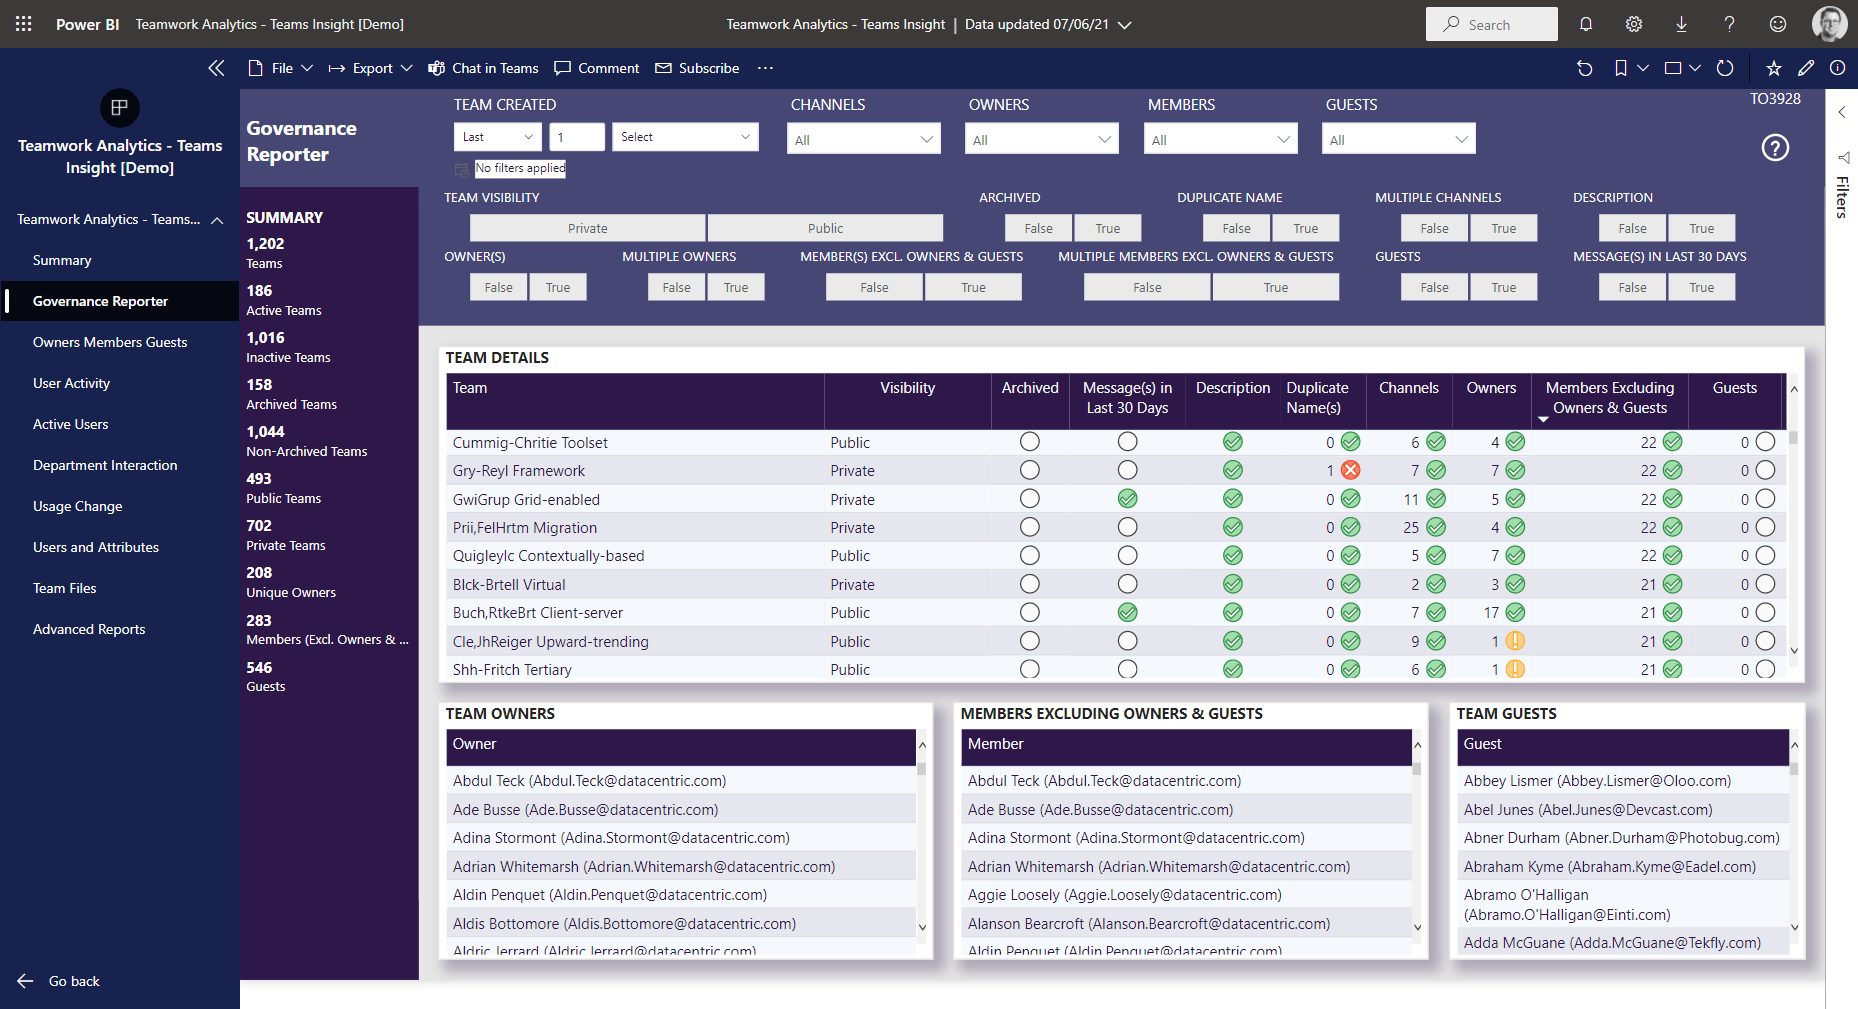Open the report help question mark
The height and width of the screenshot is (1009, 1858).
(1775, 147)
